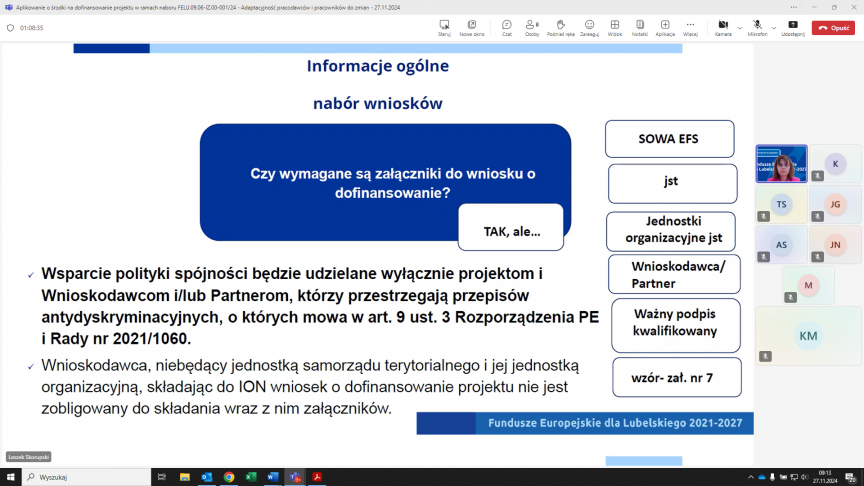Click the Informacje ogólne slide heading
Screen dimensions: 864x486
tap(378, 66)
